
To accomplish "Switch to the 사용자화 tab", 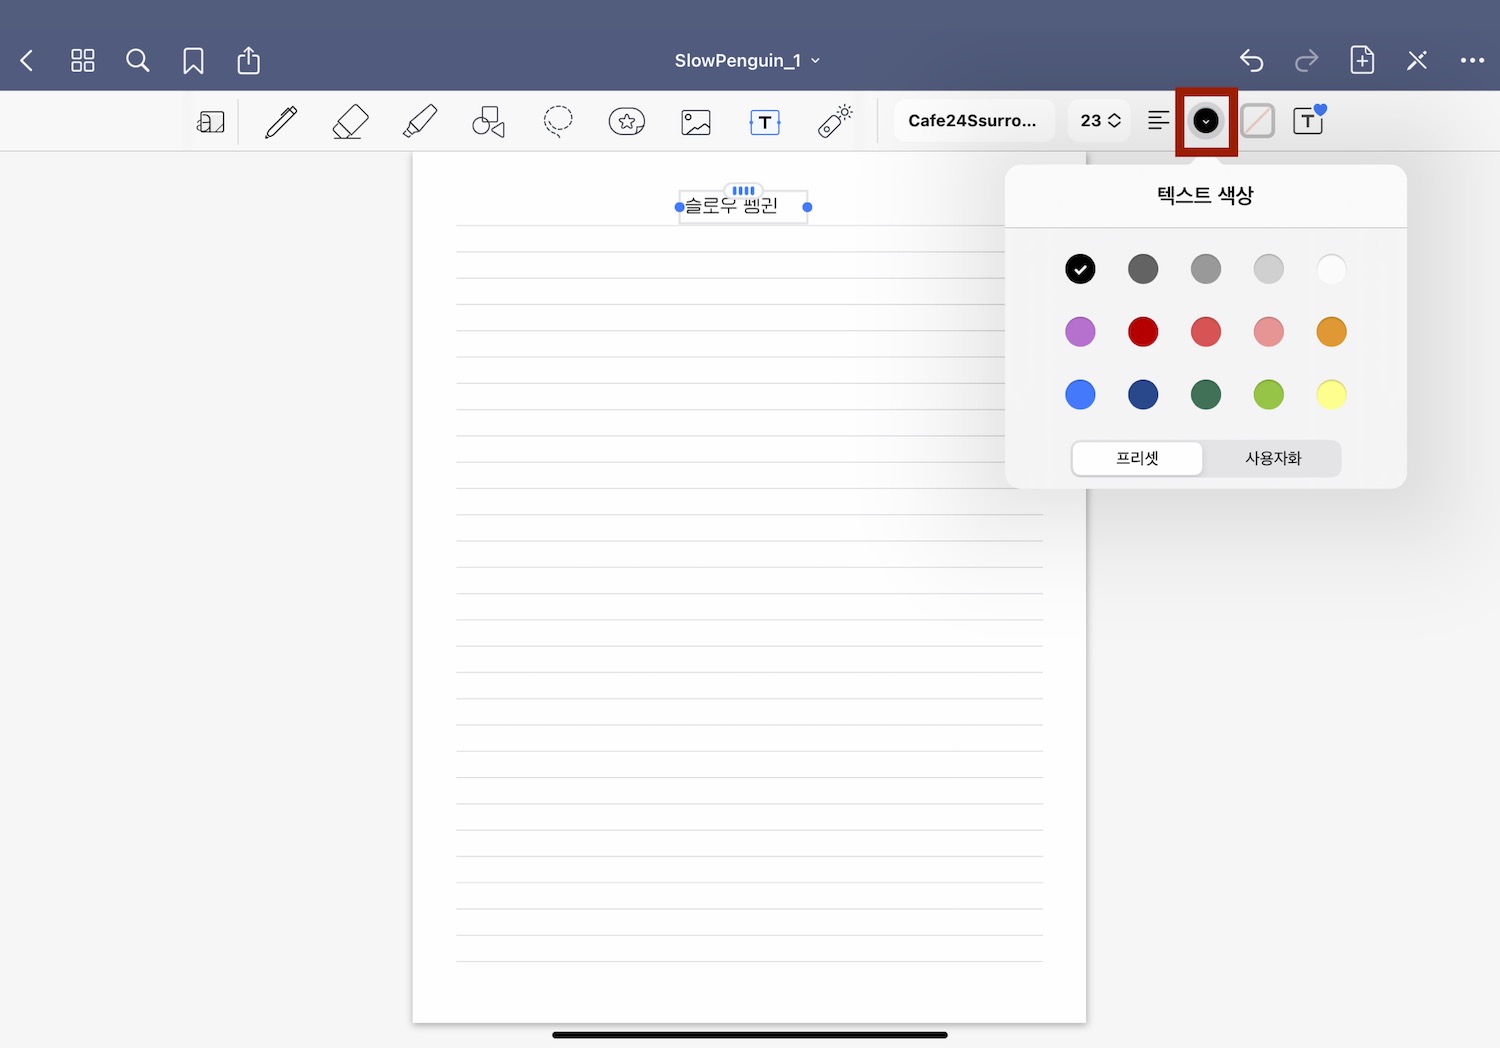I will click(x=1273, y=458).
